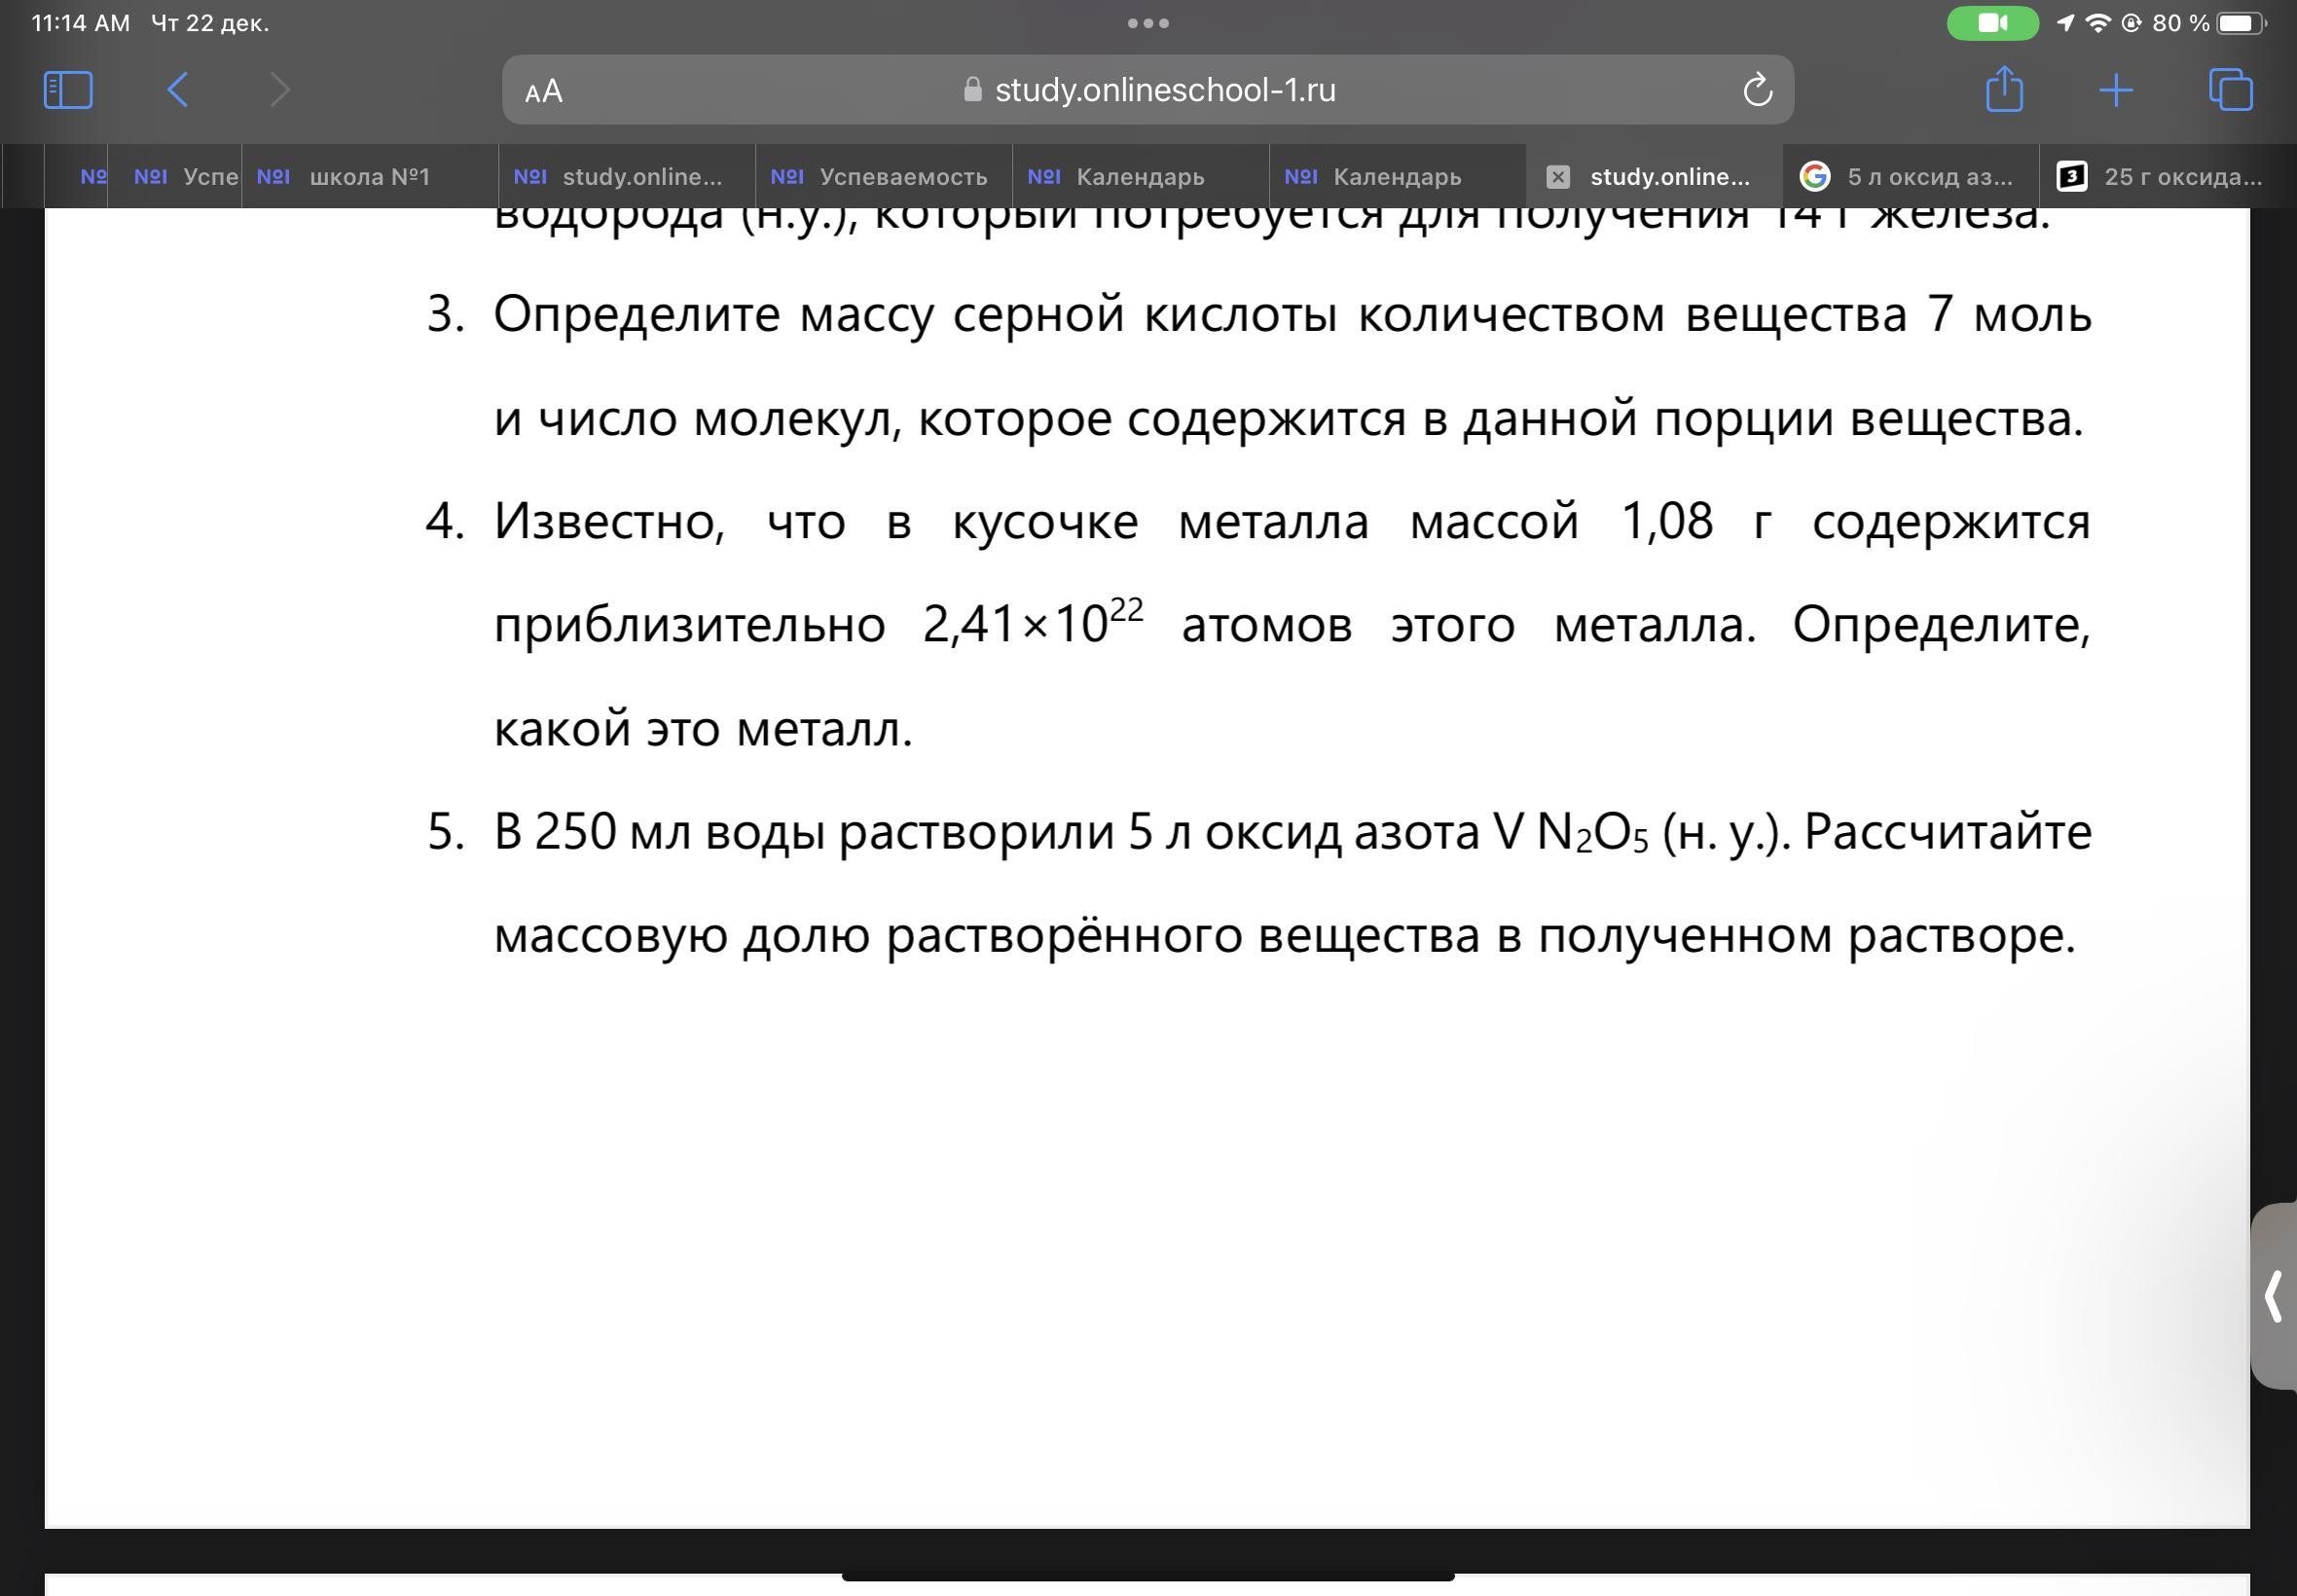
Task: Show the Safari sidebar
Action: [68, 90]
